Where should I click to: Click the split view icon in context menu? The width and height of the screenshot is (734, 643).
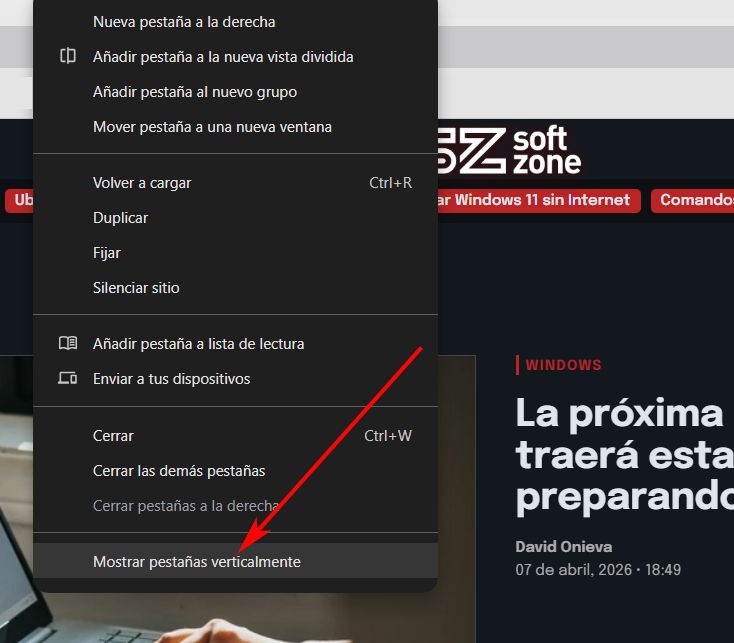pyautogui.click(x=68, y=56)
